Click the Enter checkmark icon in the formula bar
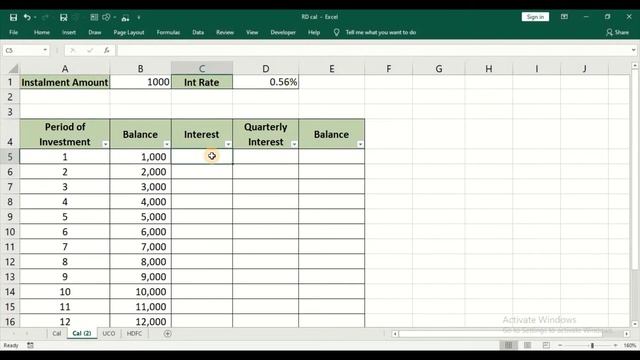 coord(90,50)
